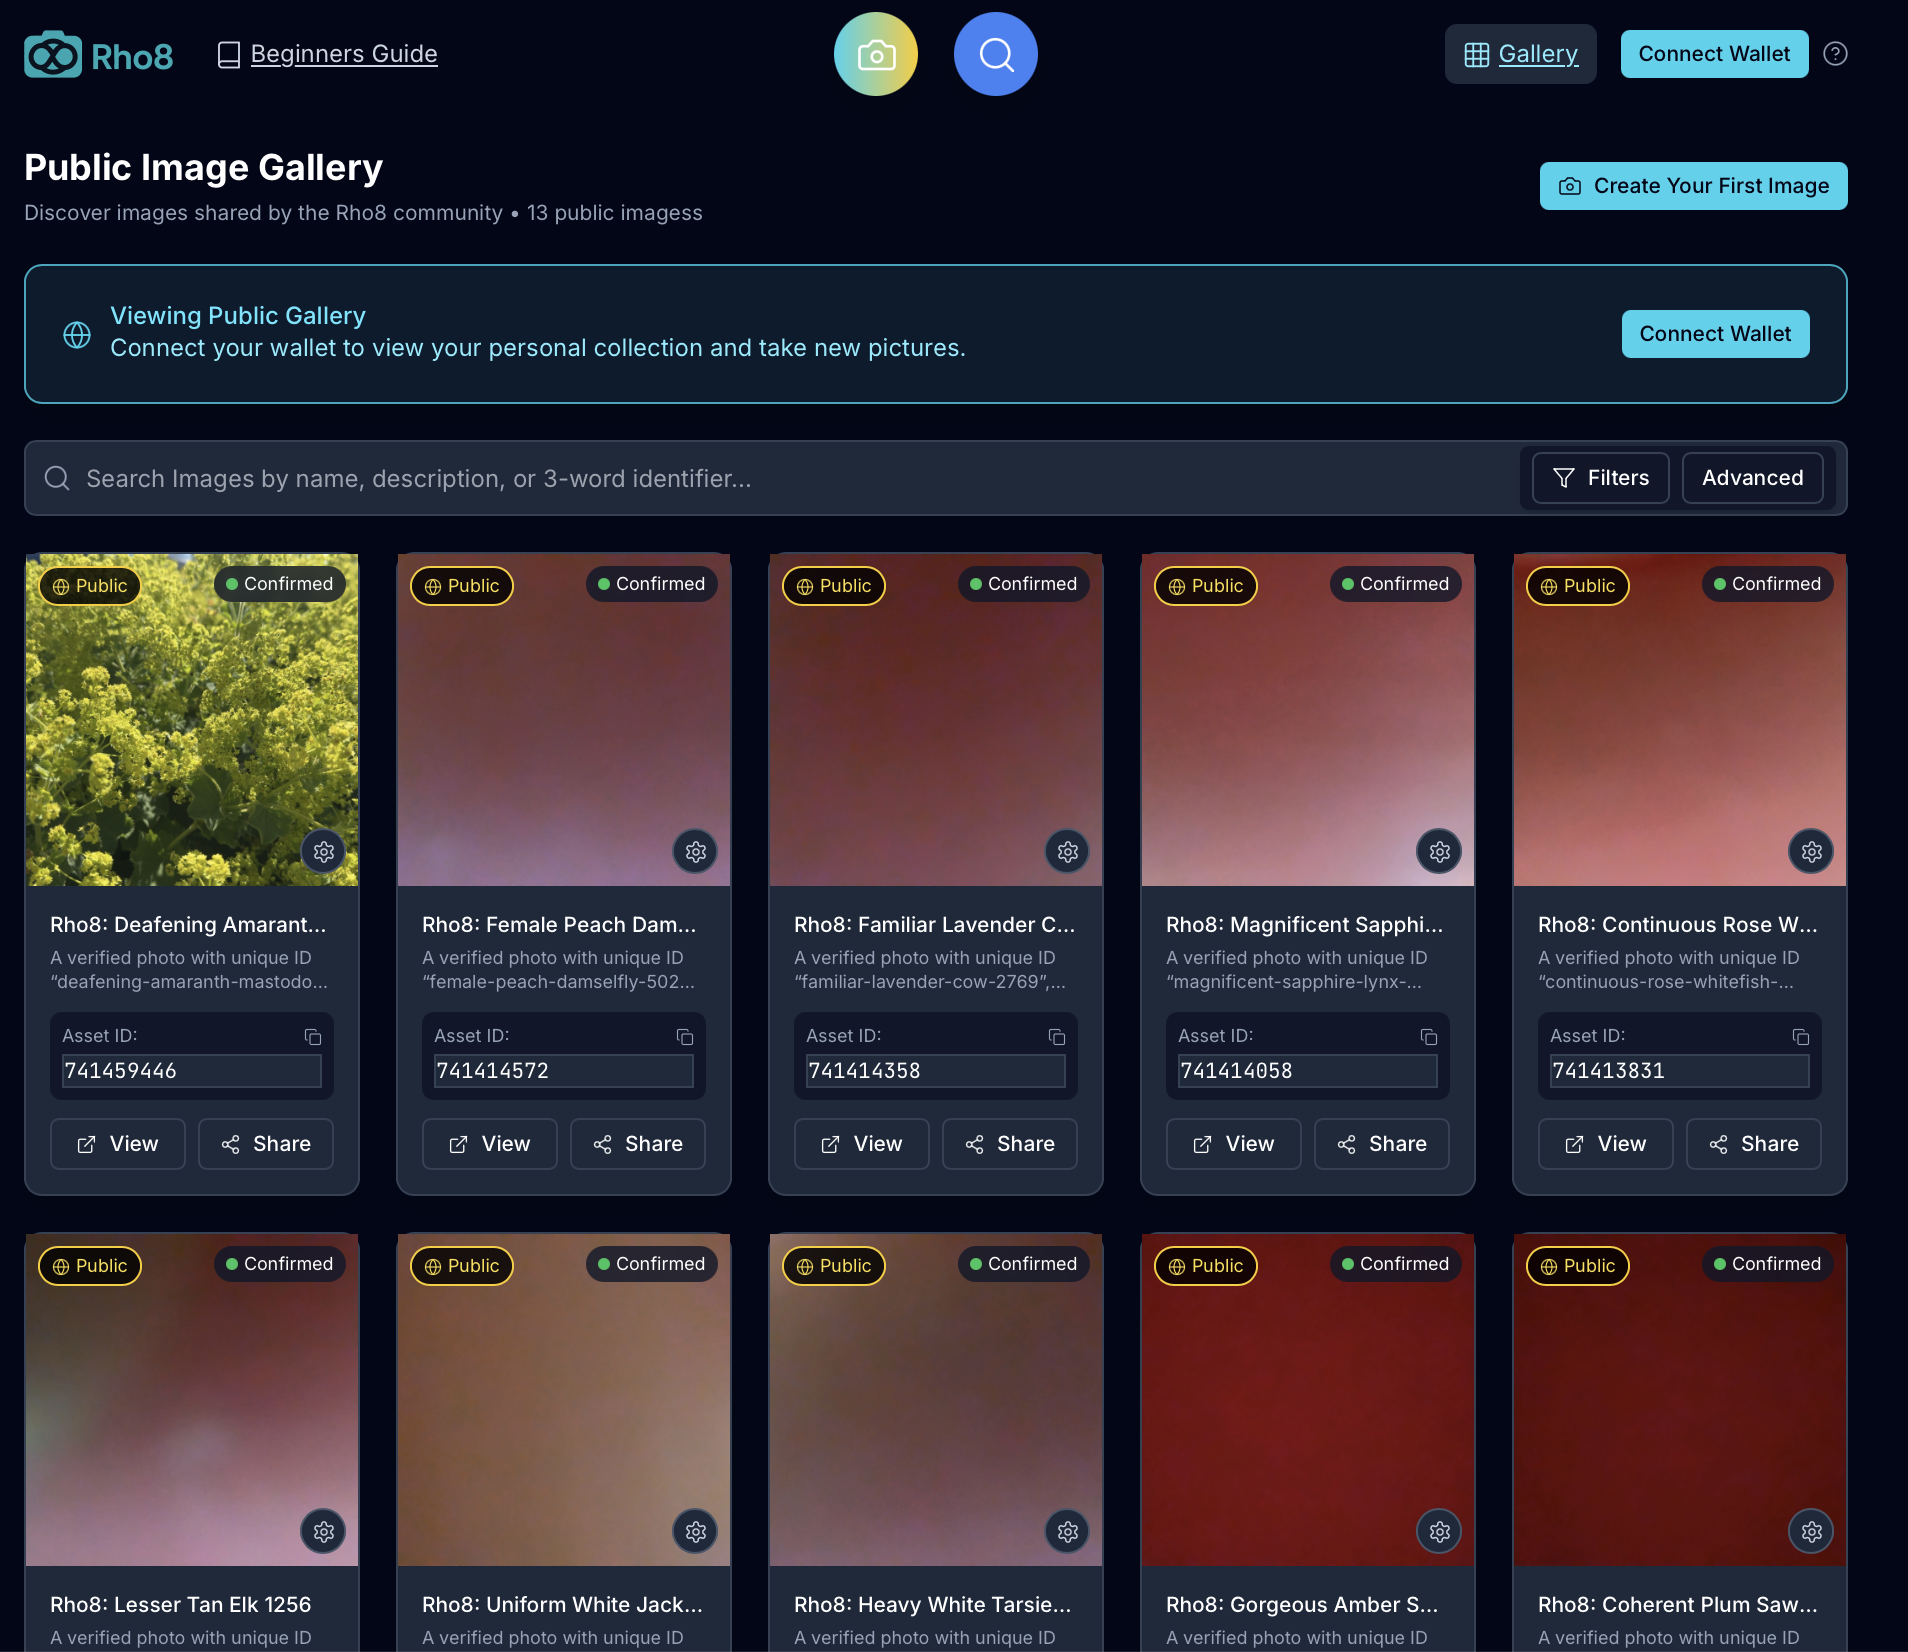The width and height of the screenshot is (1908, 1652).
Task: Open the Gallery tab in header
Action: click(1521, 54)
